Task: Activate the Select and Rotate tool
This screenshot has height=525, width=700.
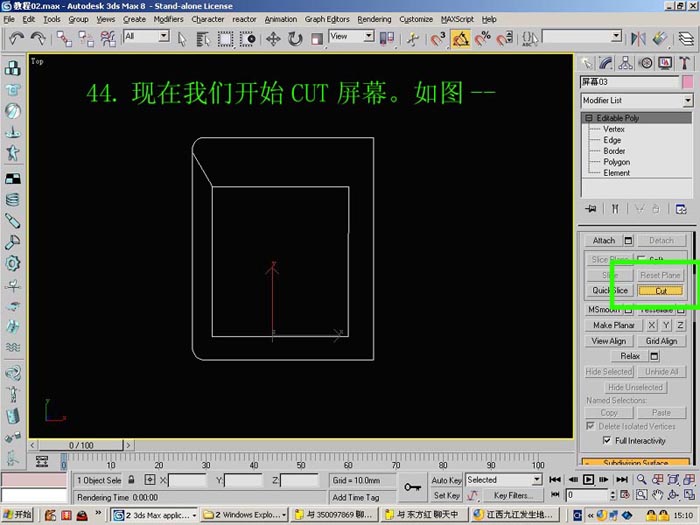Action: [295, 39]
